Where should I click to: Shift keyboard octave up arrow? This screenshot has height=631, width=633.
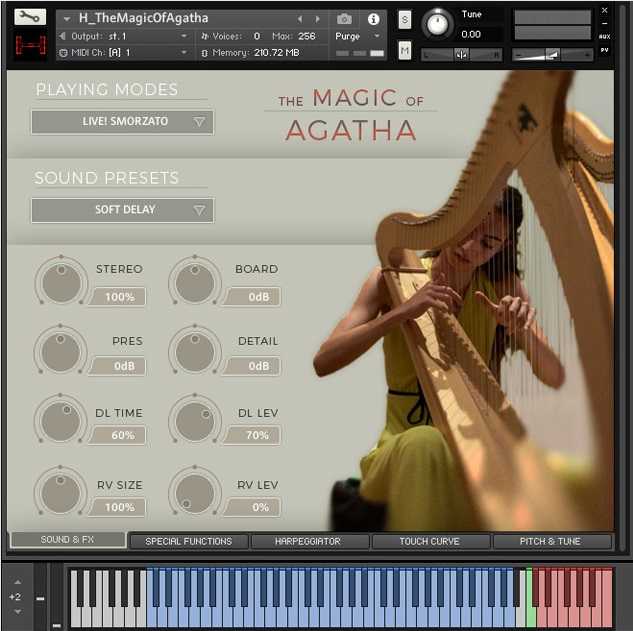tap(17, 582)
